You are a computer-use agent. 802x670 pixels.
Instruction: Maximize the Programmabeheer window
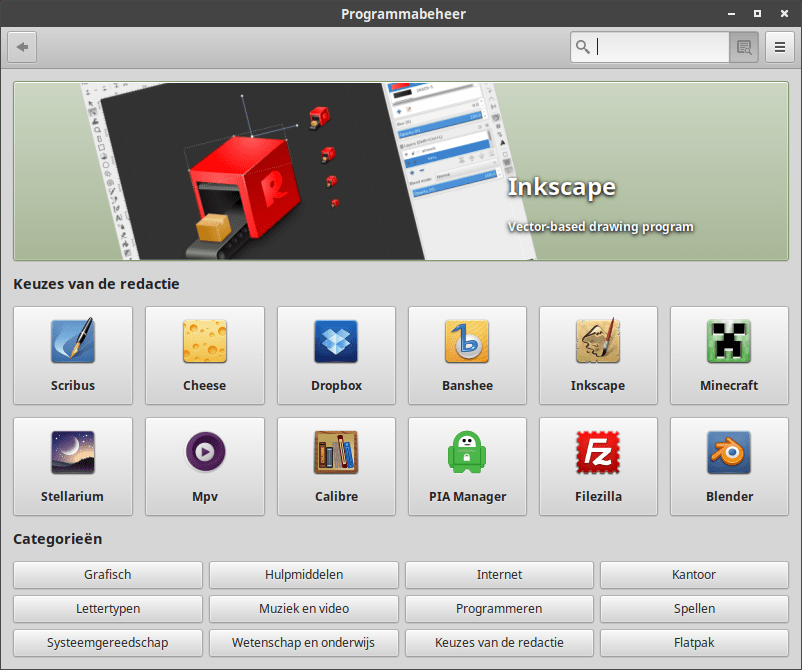pos(758,14)
